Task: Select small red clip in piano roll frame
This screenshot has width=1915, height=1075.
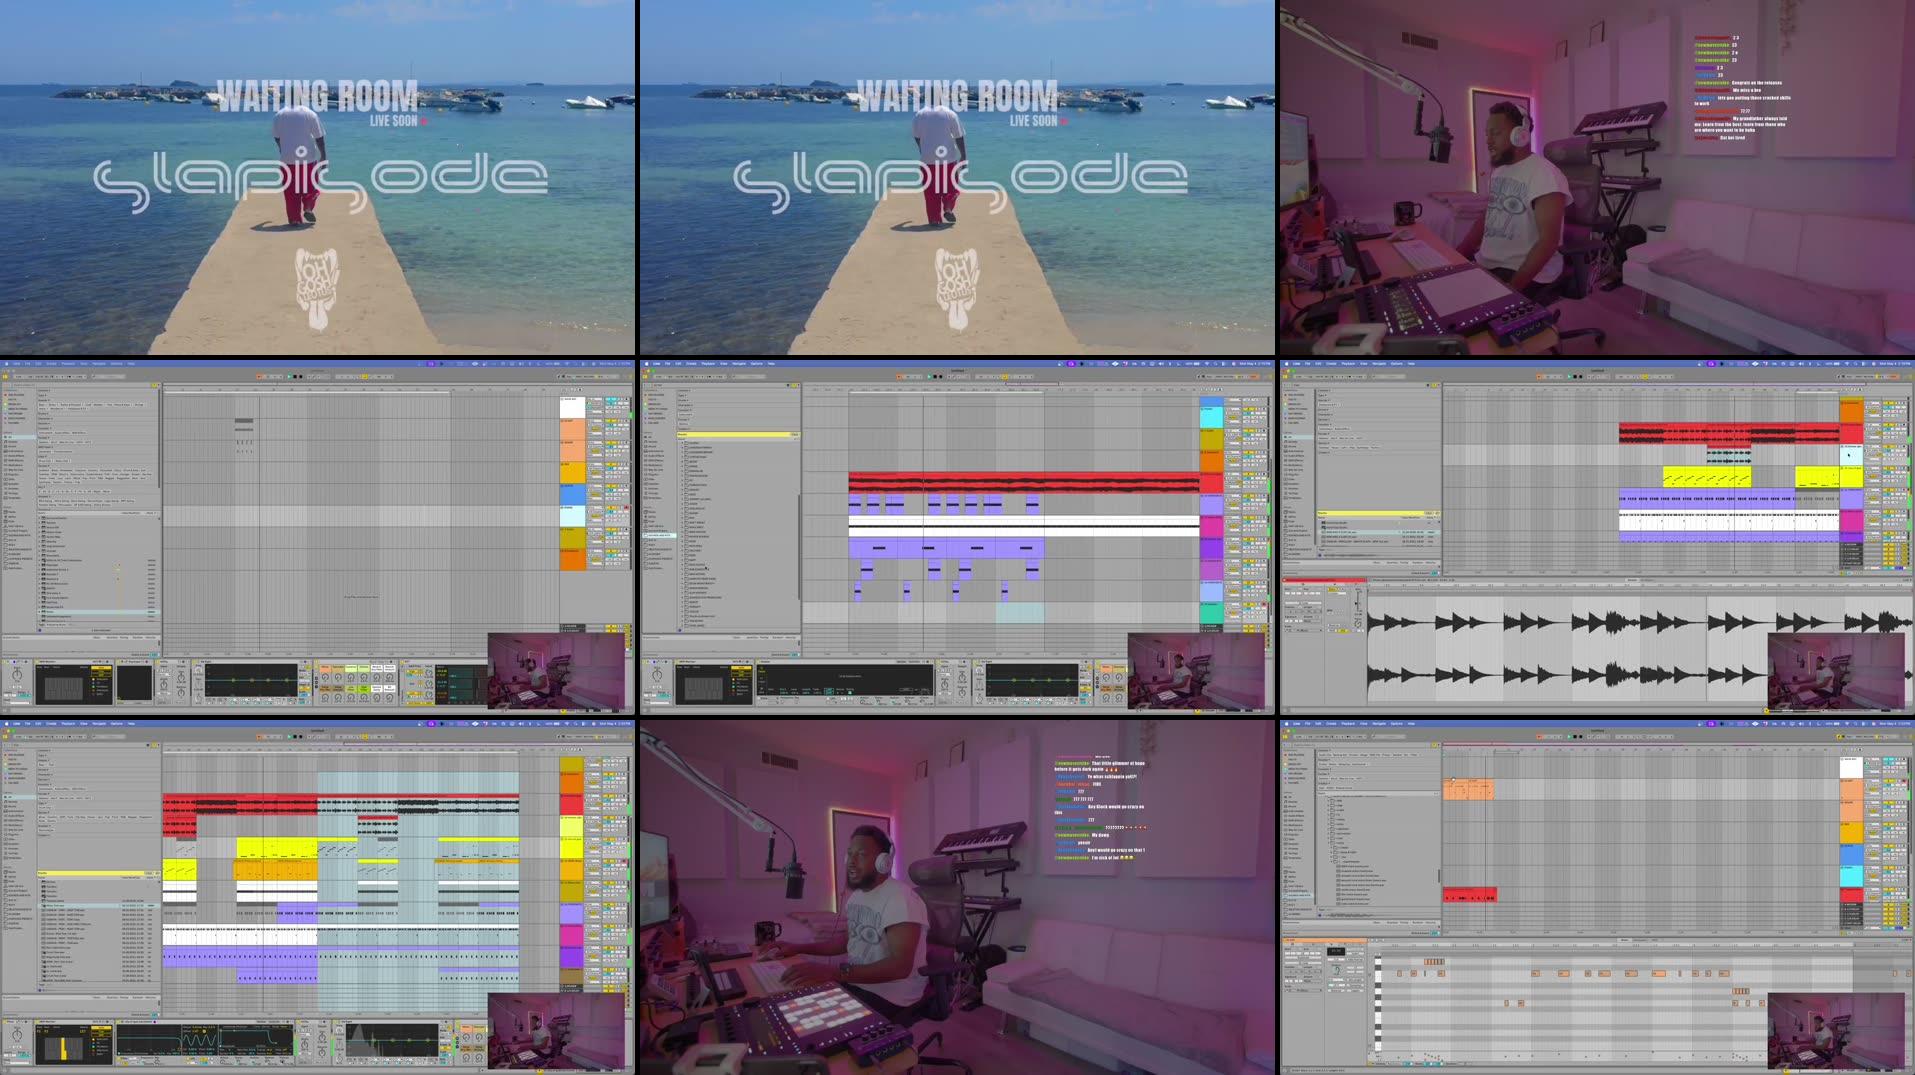Action: click(x=1470, y=895)
